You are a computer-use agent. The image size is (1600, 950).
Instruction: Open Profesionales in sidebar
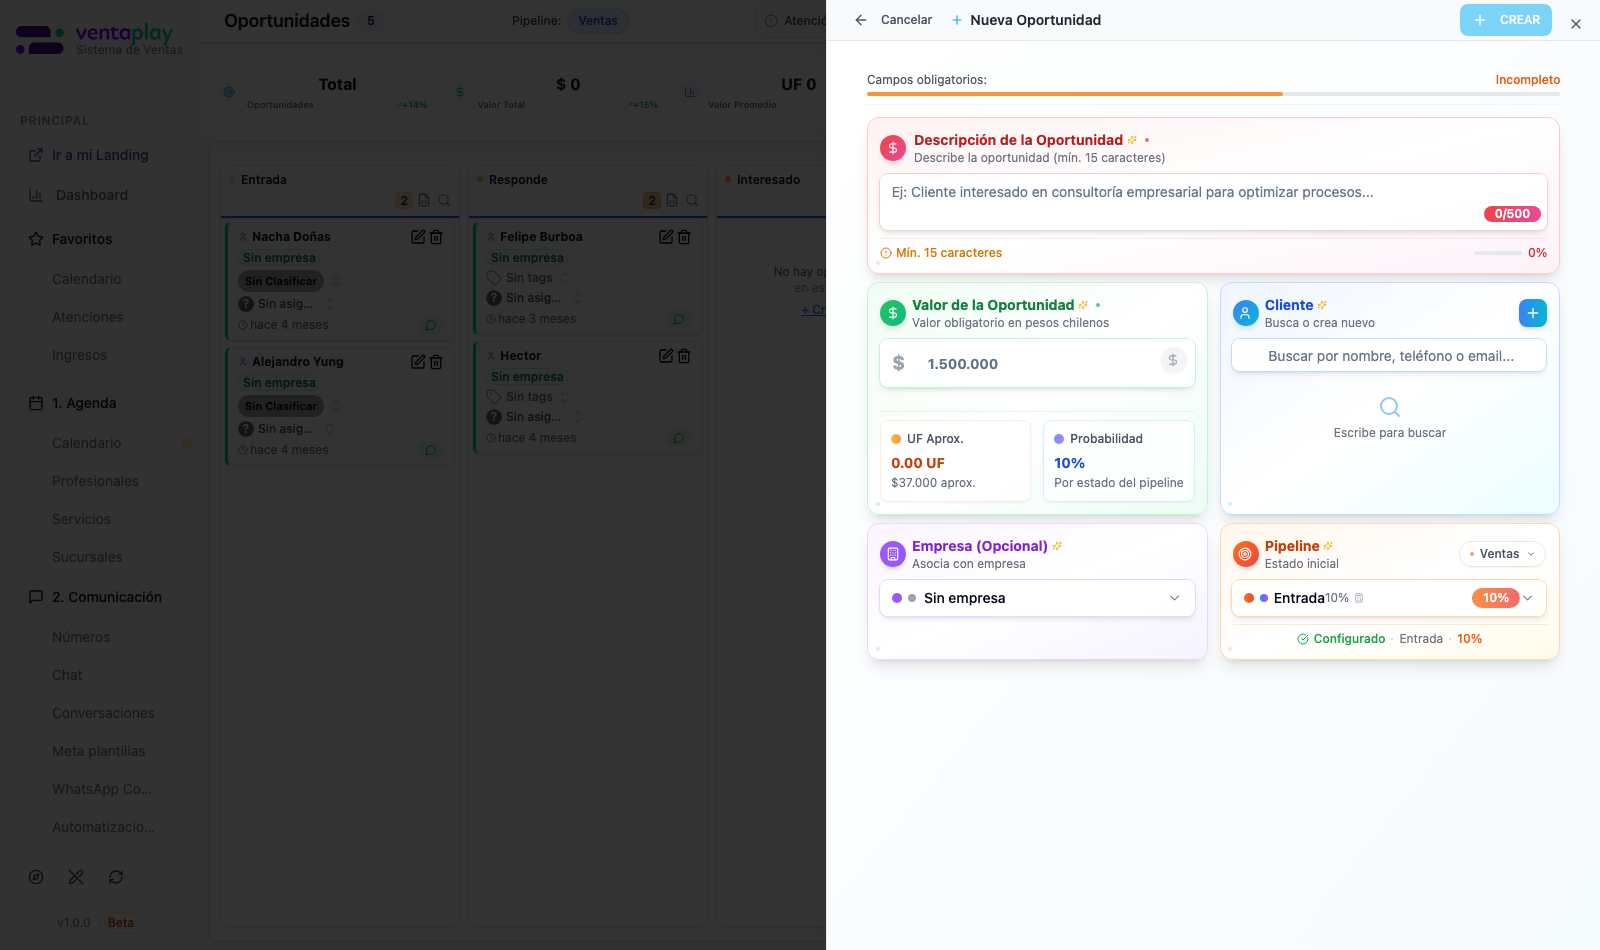point(95,481)
